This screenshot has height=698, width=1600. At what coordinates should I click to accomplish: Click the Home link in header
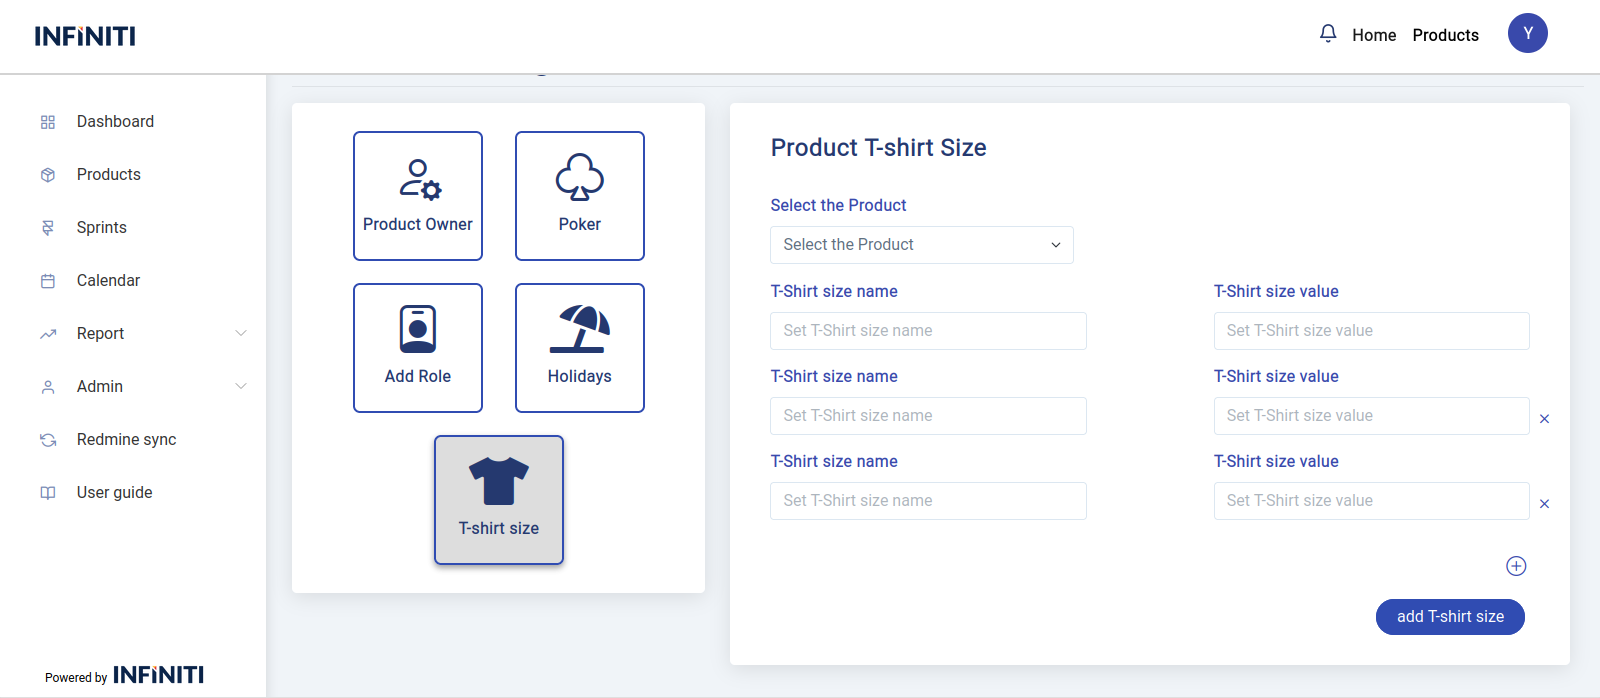pos(1374,35)
